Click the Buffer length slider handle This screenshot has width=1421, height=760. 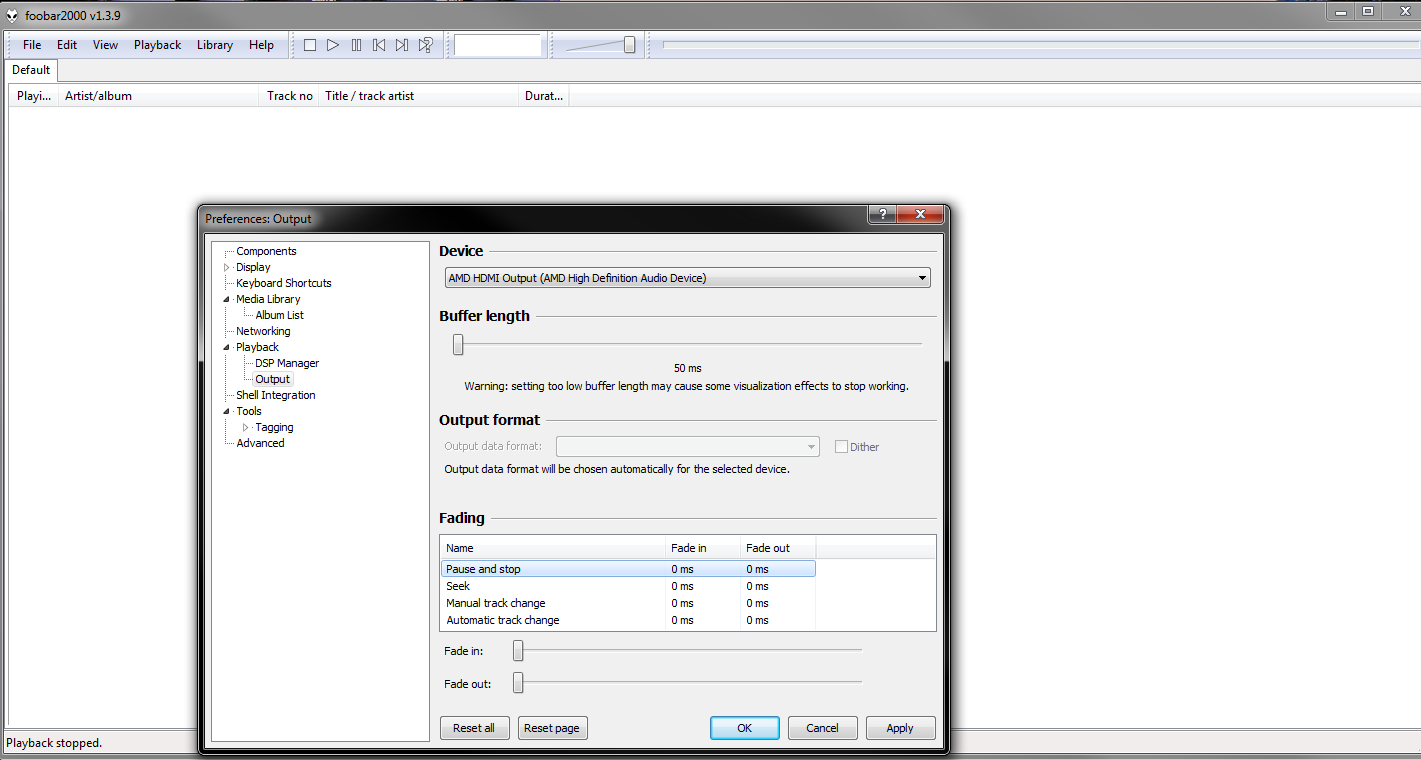coord(458,344)
